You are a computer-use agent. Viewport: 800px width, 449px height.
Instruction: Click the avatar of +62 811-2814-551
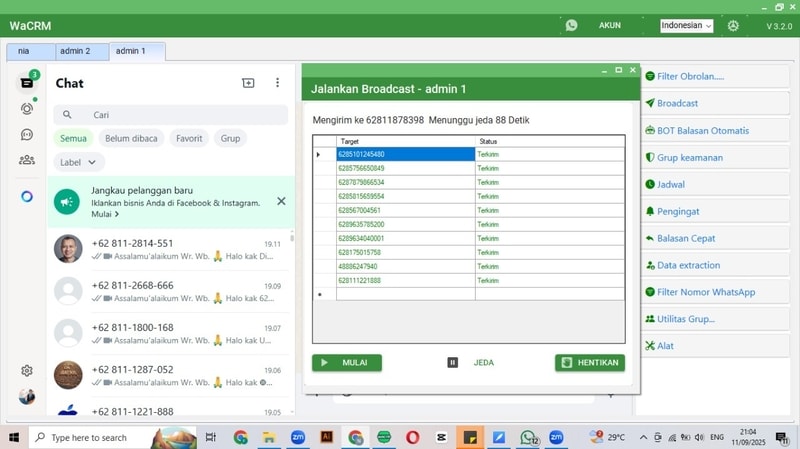68,249
